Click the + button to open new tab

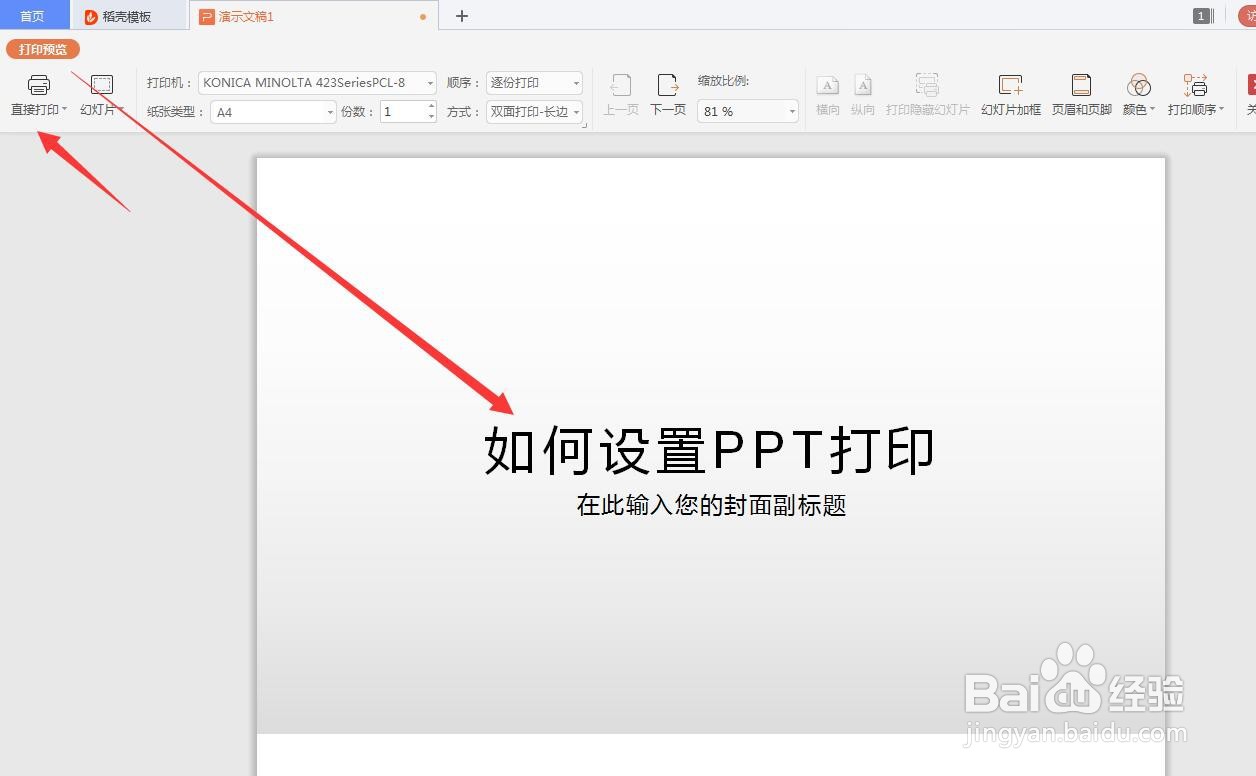(461, 16)
